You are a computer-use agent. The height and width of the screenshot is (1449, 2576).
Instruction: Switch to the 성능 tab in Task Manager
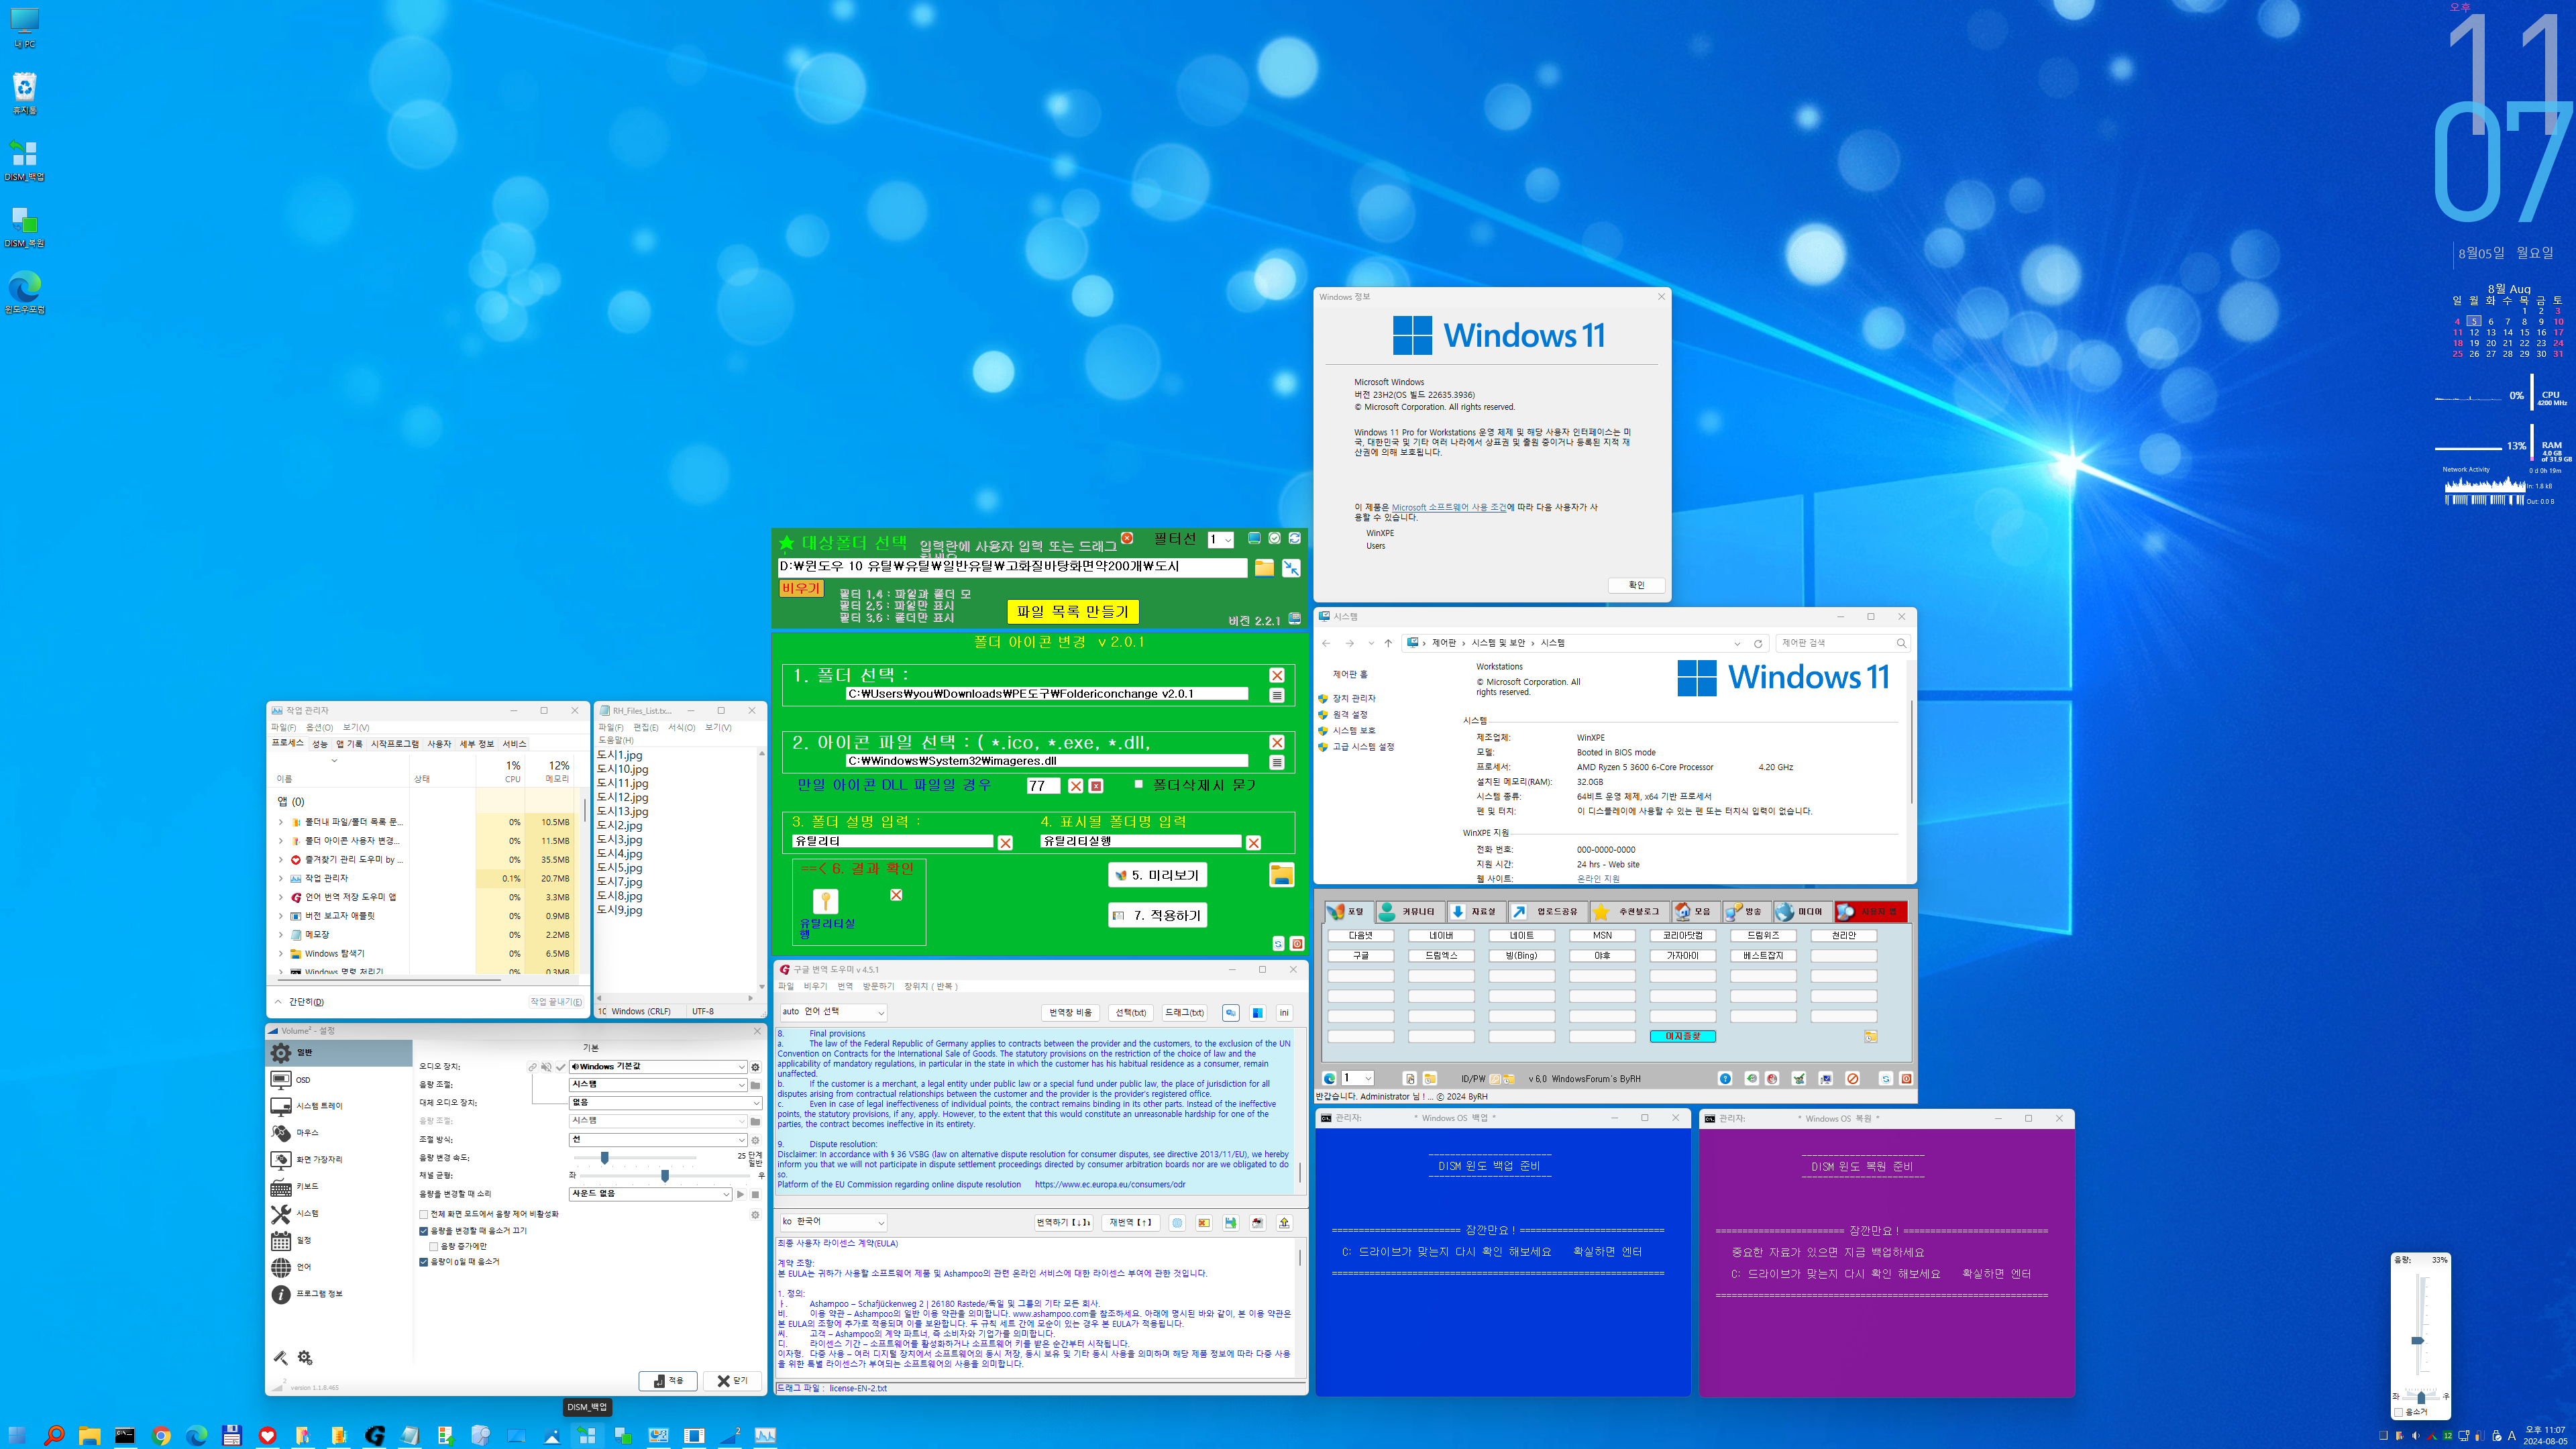(x=319, y=744)
